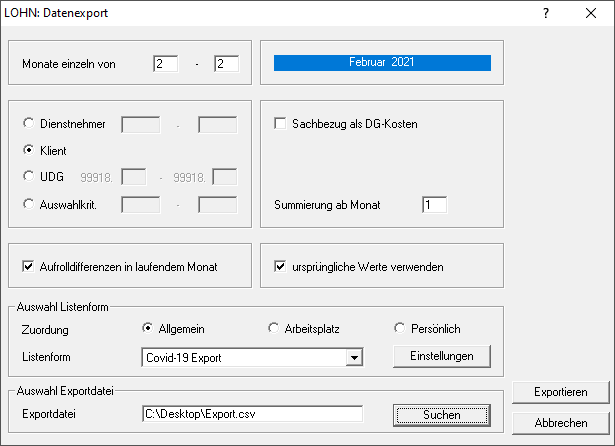Toggle Aufrolldifferenzen in laufendem Monat

tap(29, 267)
